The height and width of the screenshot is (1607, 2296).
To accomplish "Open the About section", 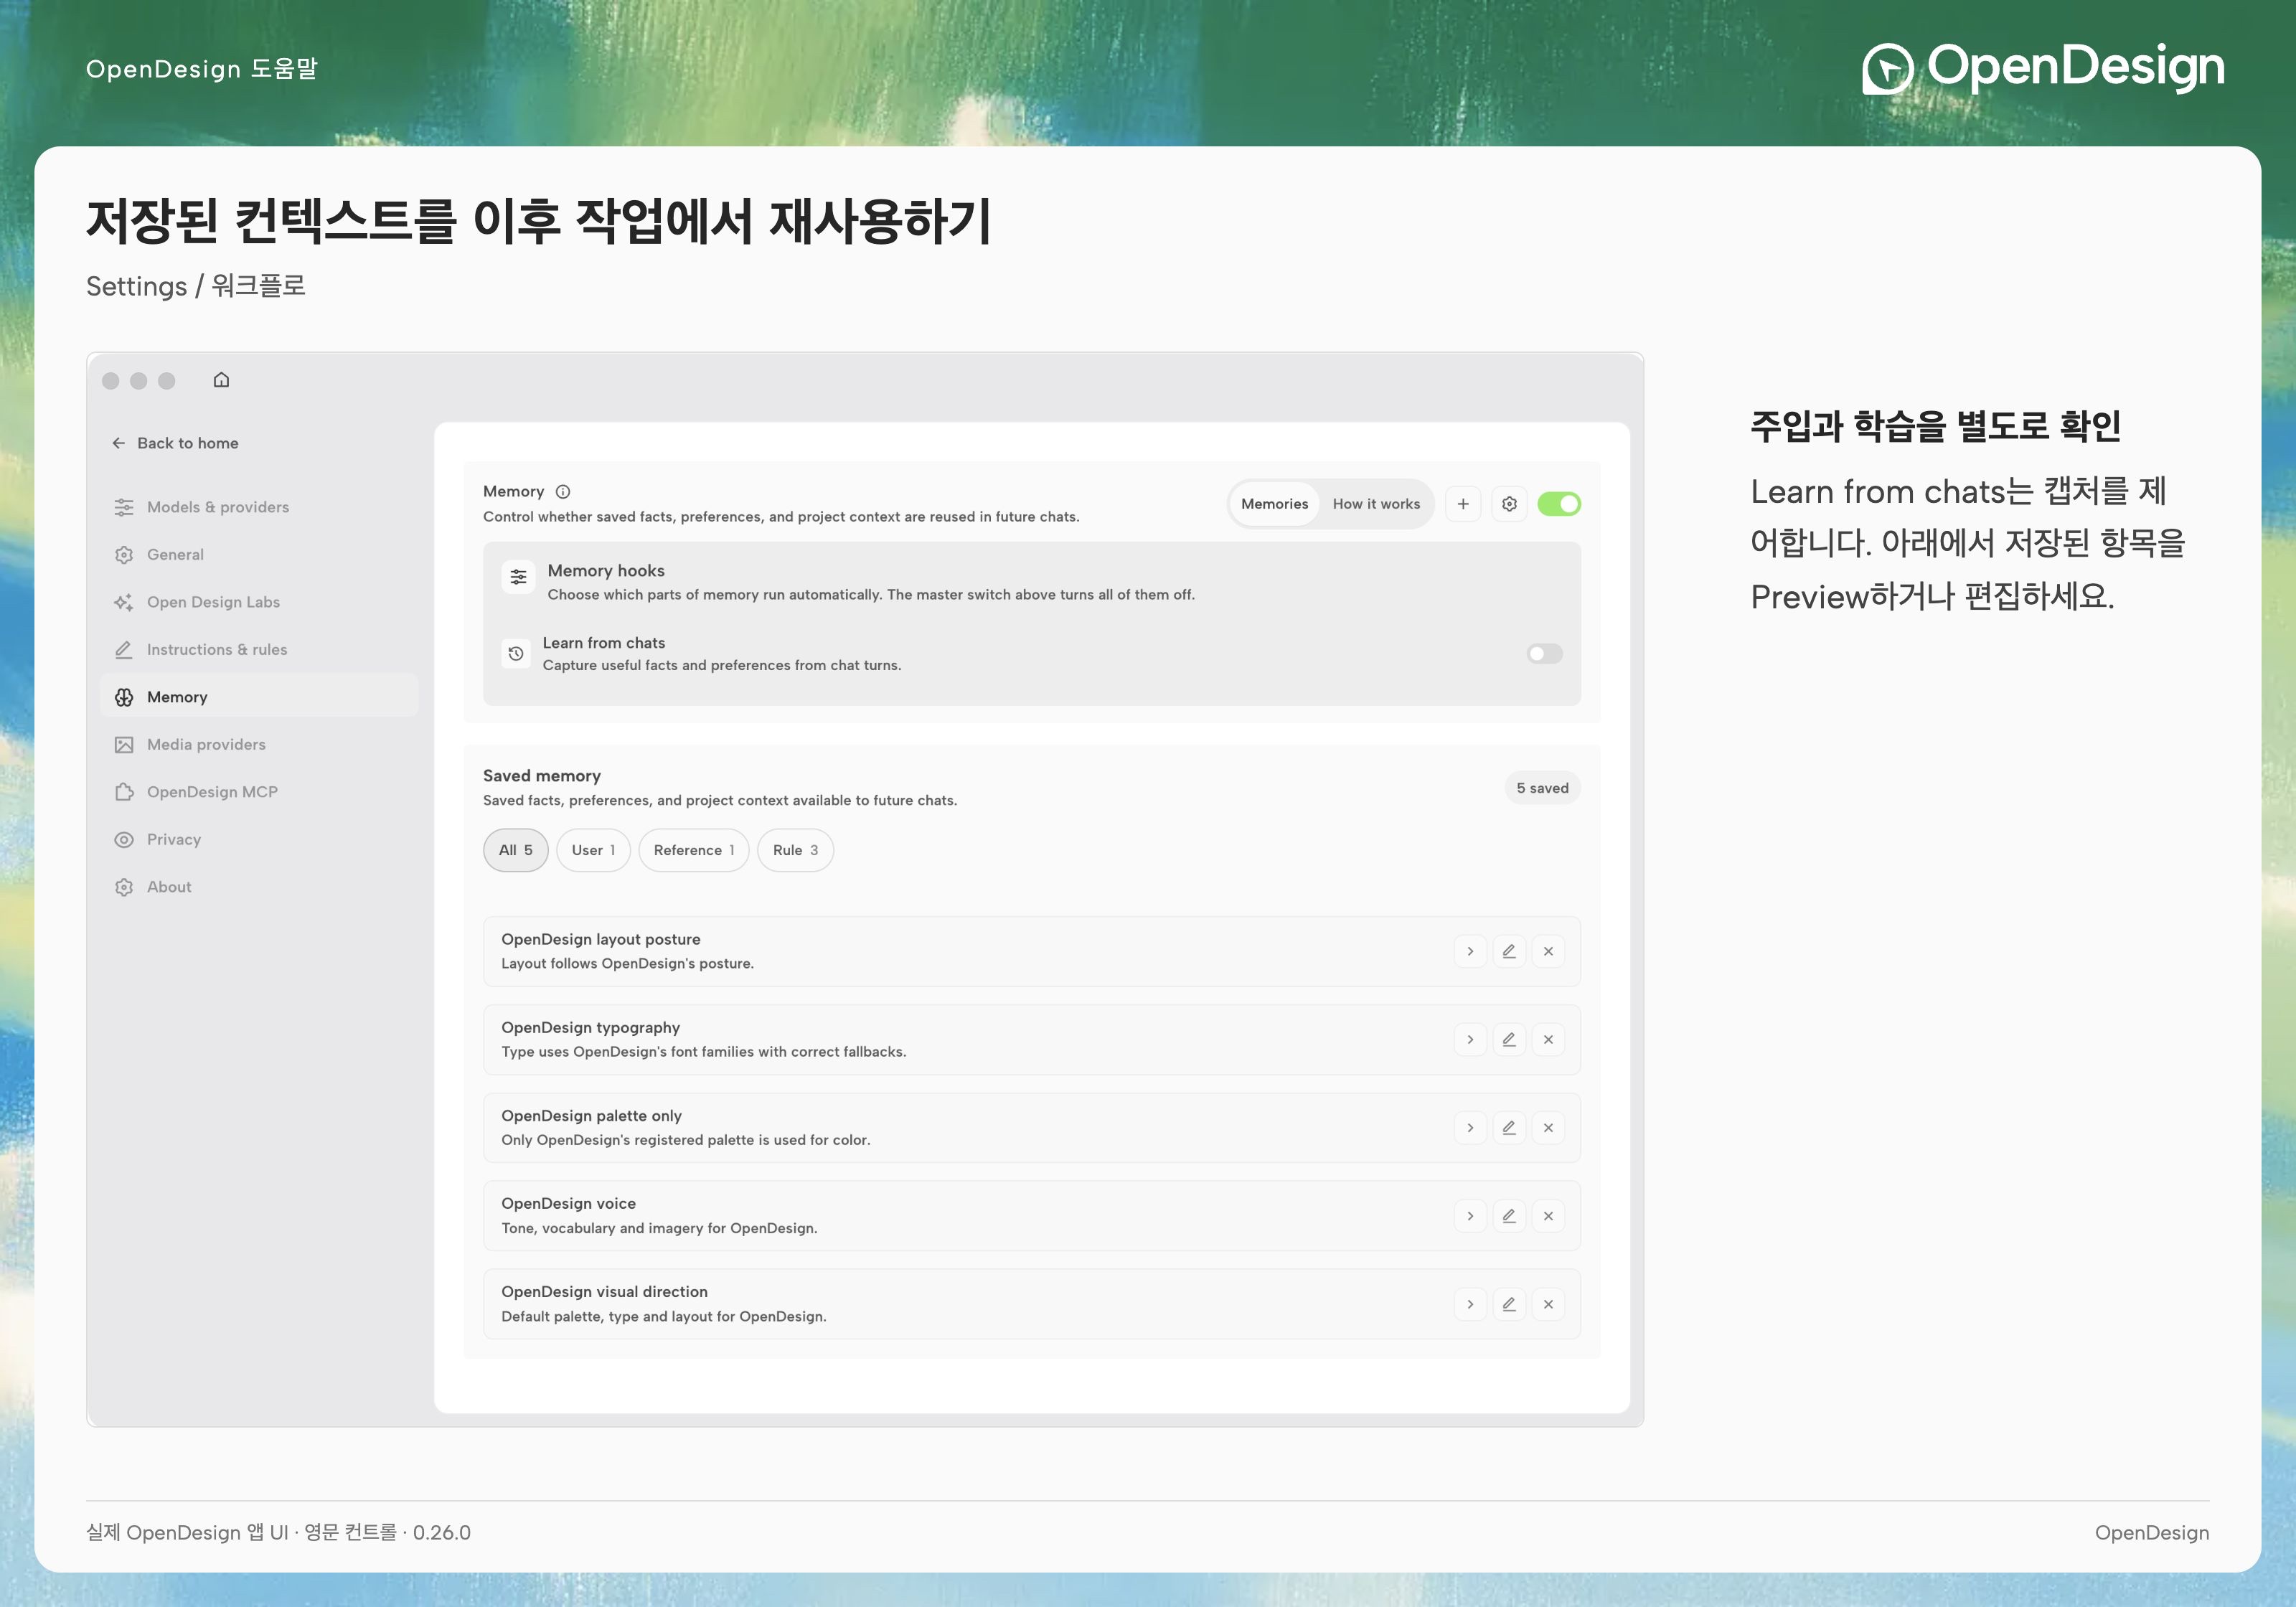I will (259, 887).
